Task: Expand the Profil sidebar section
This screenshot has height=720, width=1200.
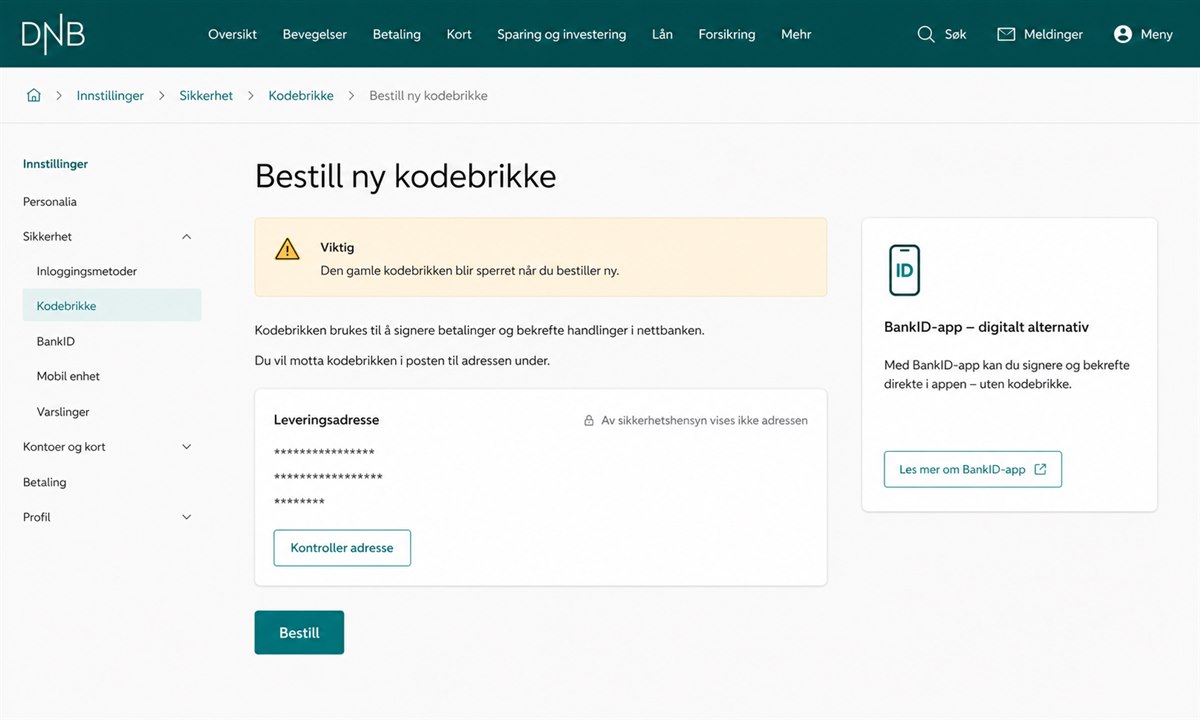Action: coord(186,517)
